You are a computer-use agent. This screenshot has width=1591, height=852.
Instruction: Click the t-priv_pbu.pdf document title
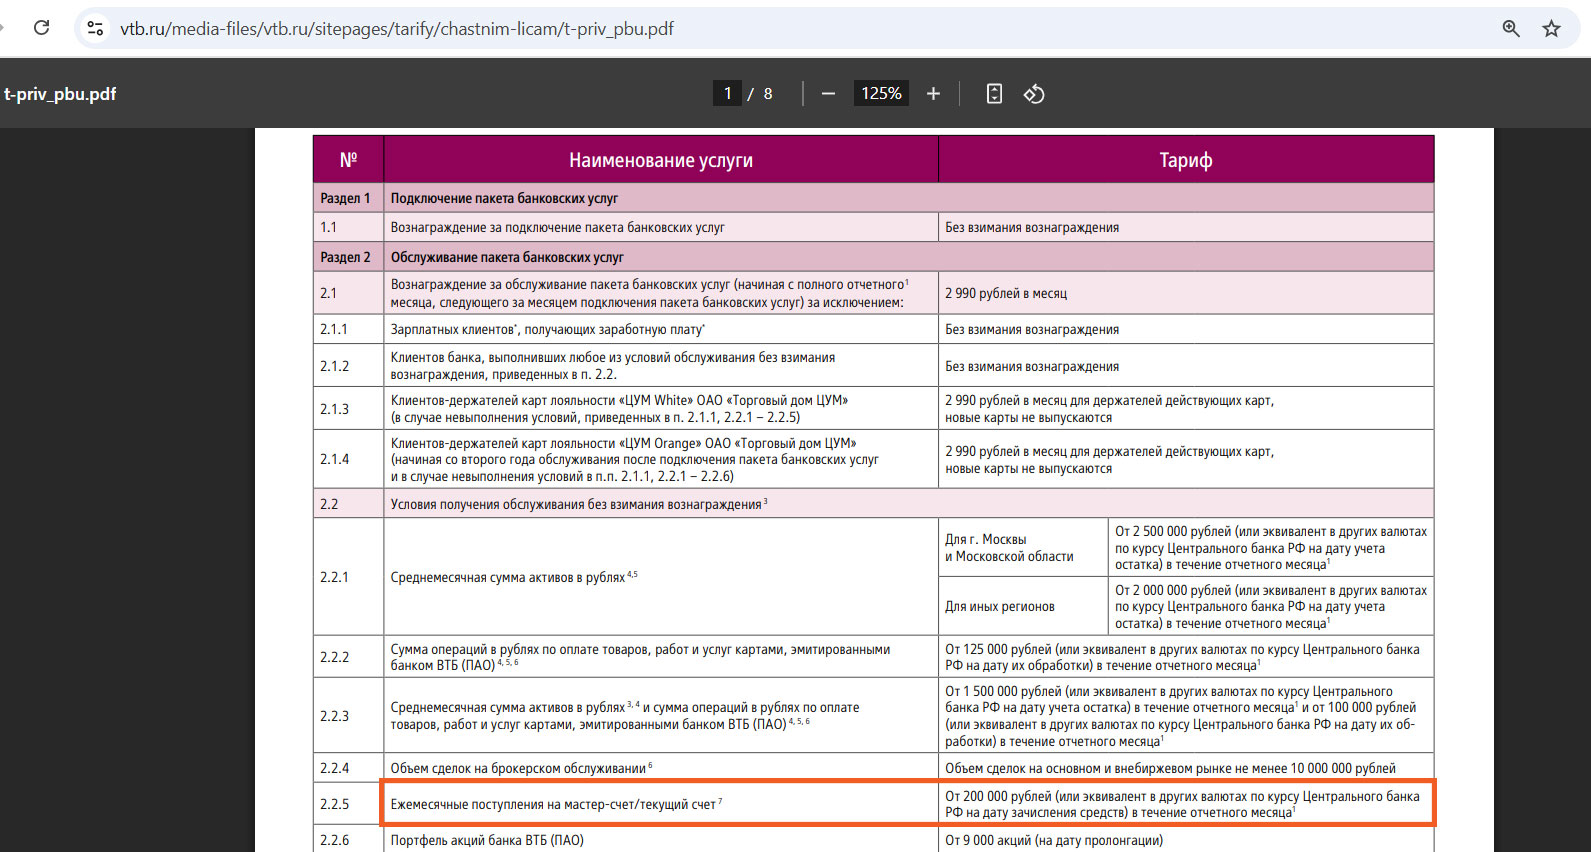click(x=60, y=94)
